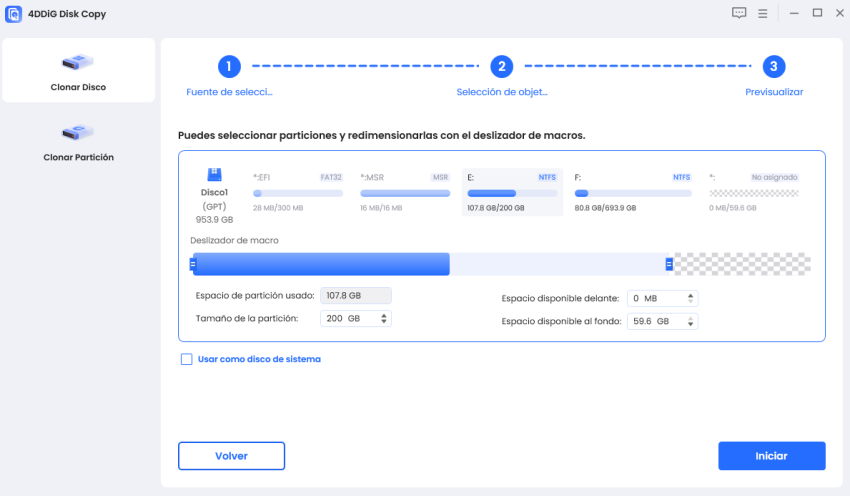Screen dimensions: 850x496
Task: Click the Volver button
Action: 231,456
